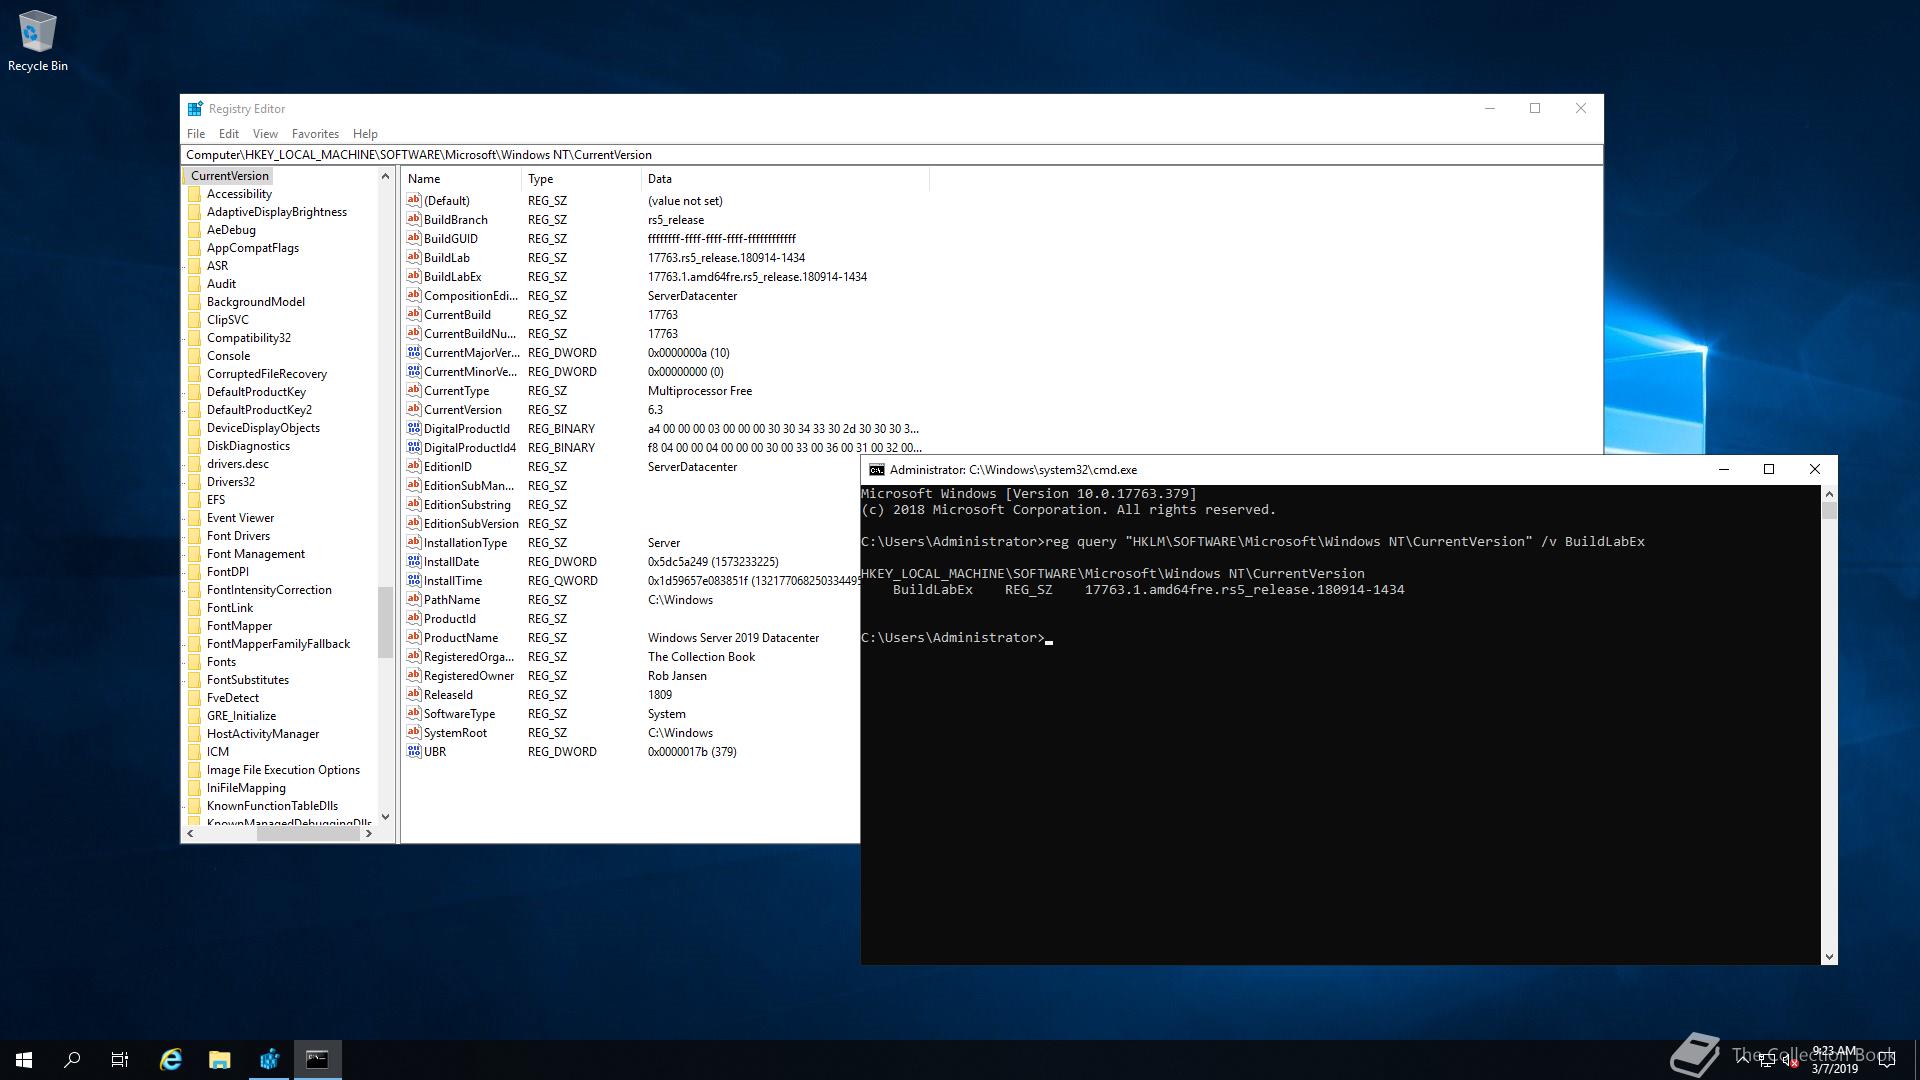Open the Favorites menu in Registry Editor
The image size is (1920, 1080).
tap(315, 134)
